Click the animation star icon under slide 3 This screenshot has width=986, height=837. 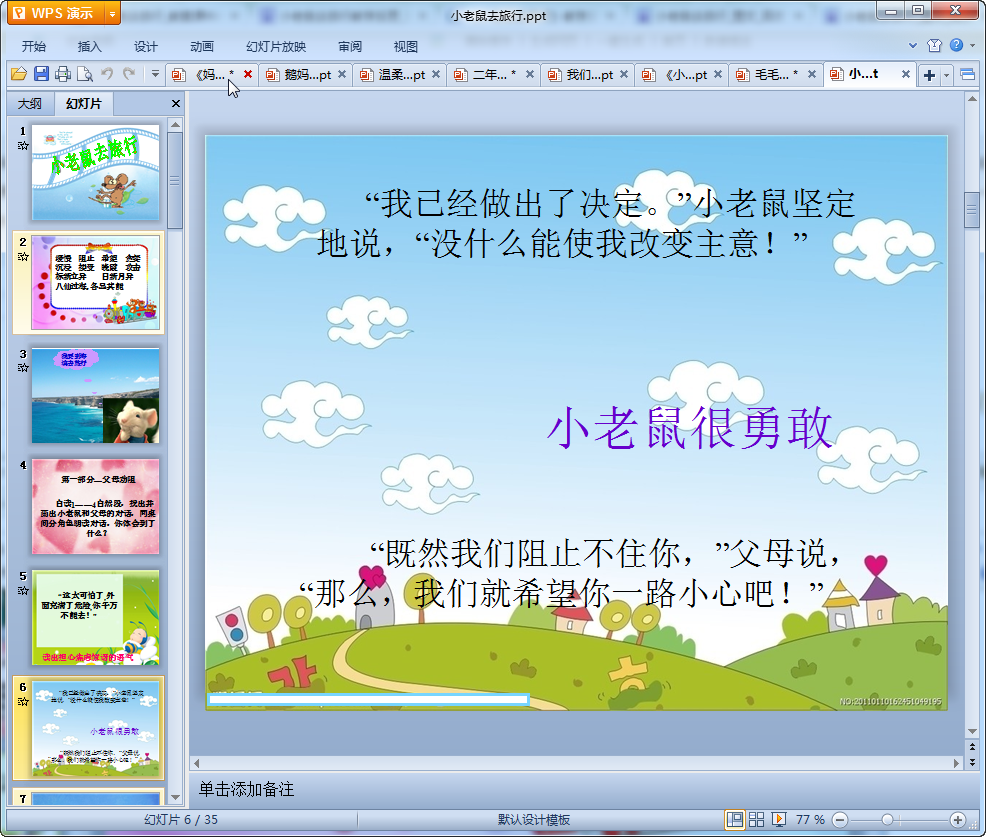pos(23,368)
